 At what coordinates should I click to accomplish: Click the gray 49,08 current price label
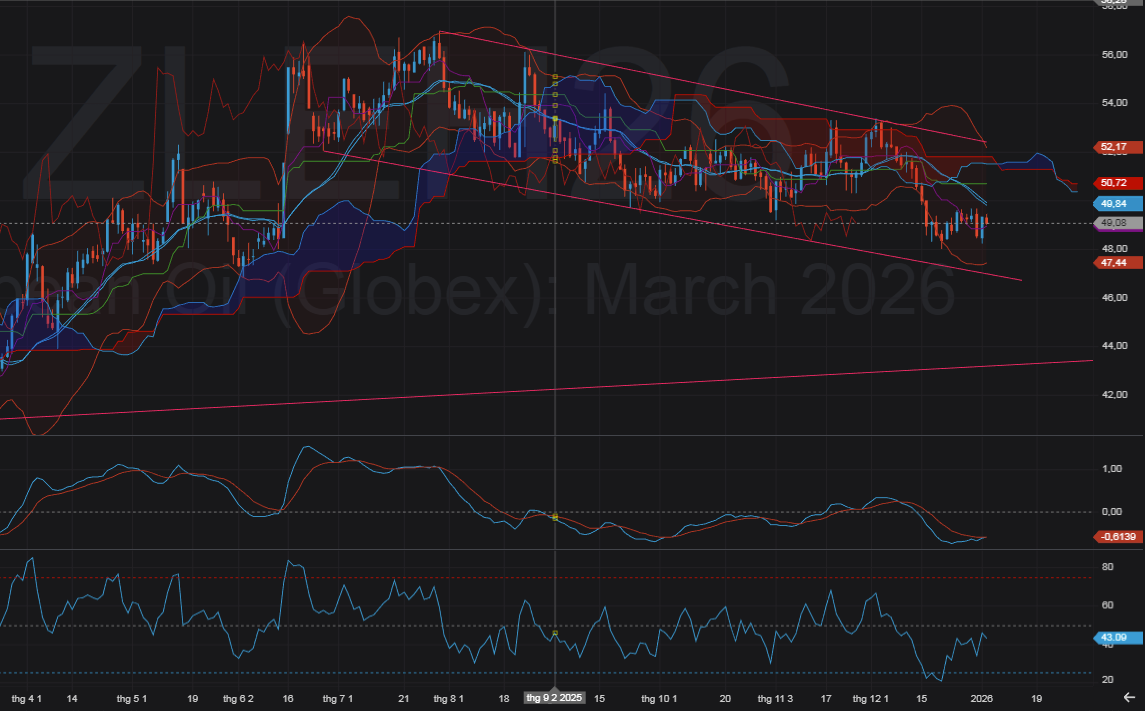(x=1113, y=222)
